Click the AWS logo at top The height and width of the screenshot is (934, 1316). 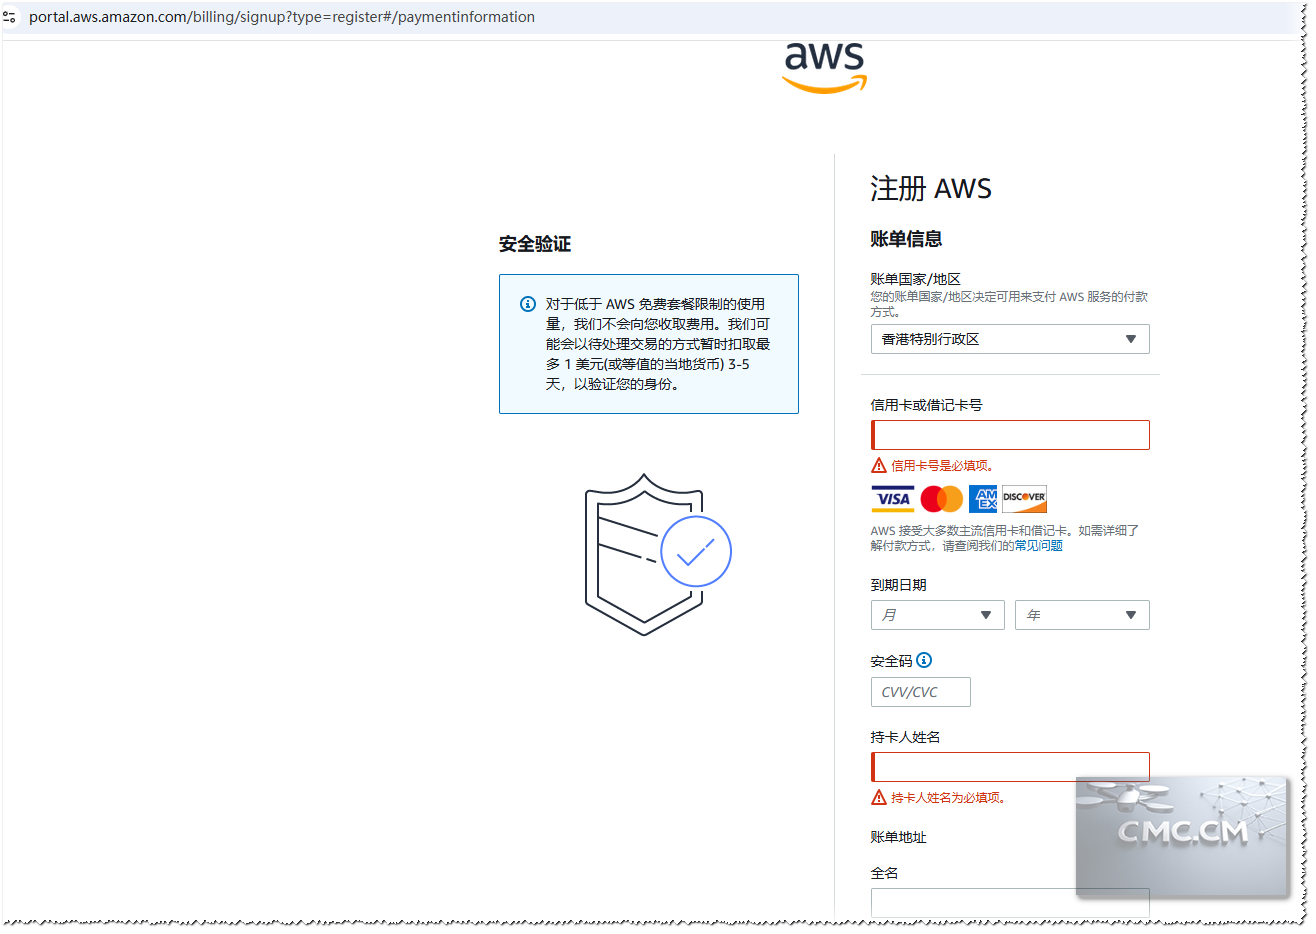(x=825, y=67)
